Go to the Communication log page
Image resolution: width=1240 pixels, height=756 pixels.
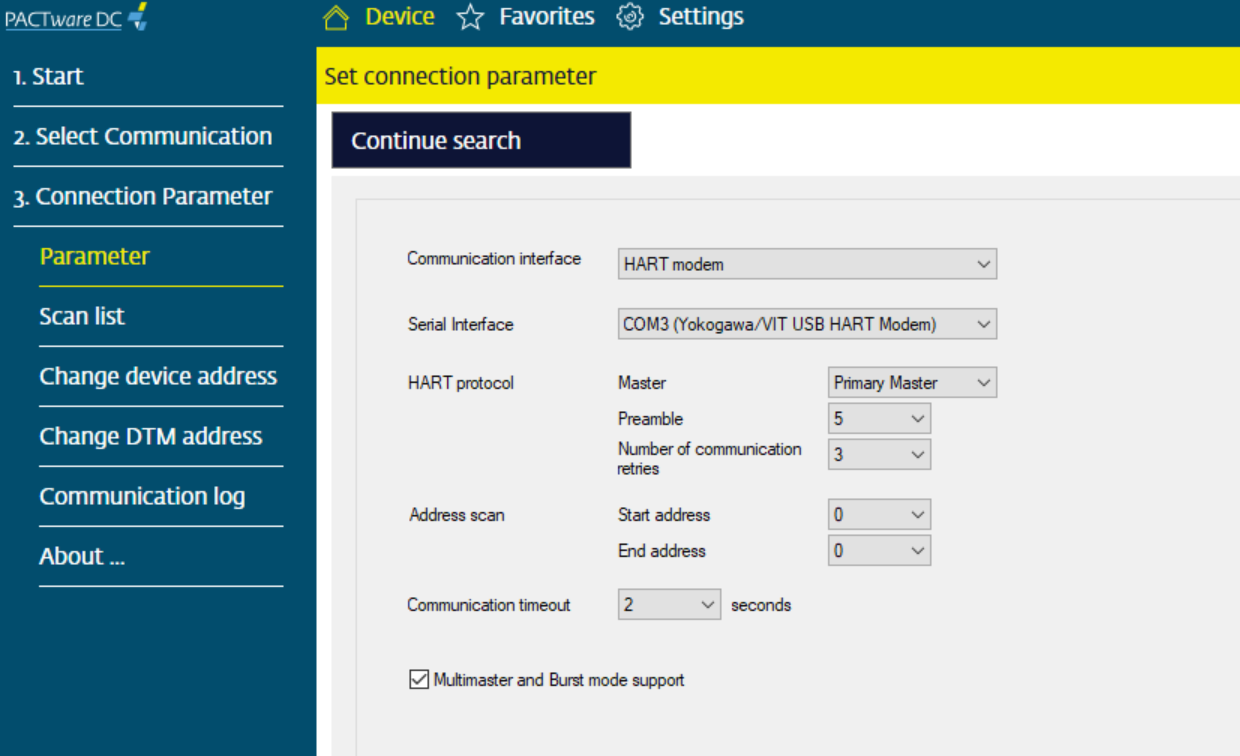point(143,495)
